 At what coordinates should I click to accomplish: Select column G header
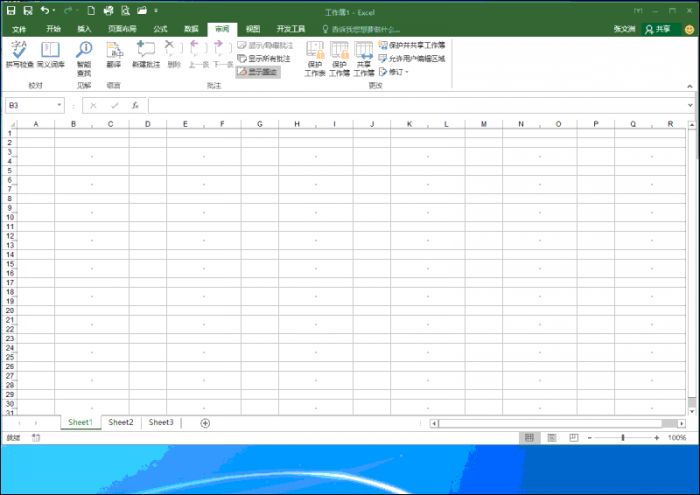tap(260, 124)
